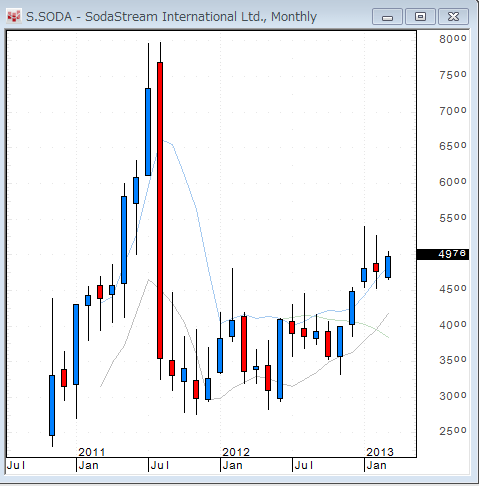Viewport: 479px width, 486px height.
Task: Click the Jan label under 2012
Action: pyautogui.click(x=232, y=465)
